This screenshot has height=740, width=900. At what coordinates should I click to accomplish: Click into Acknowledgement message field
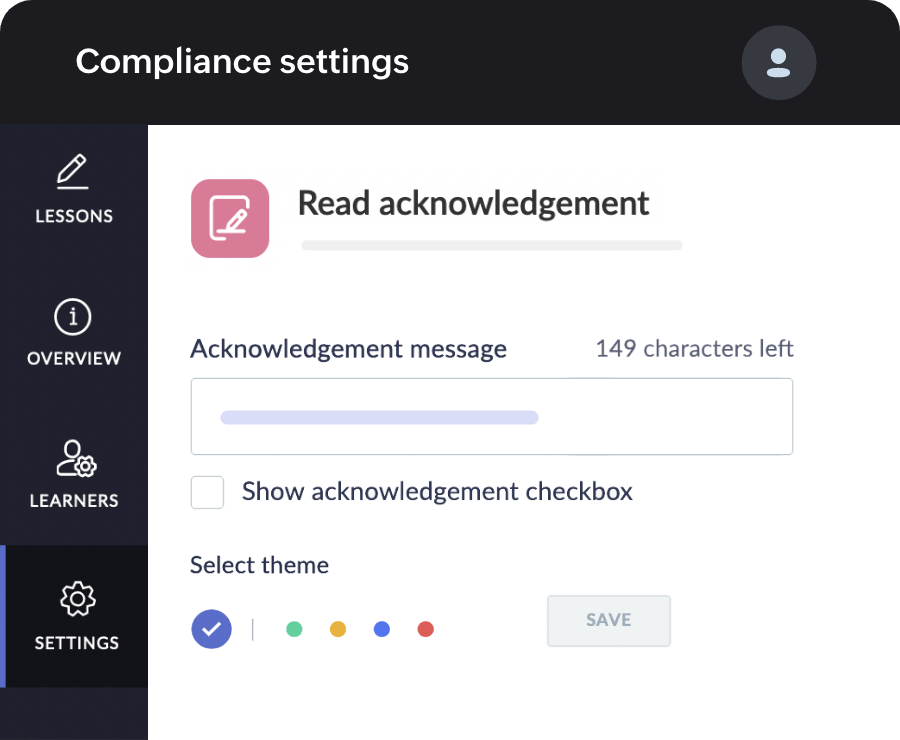[x=491, y=417]
